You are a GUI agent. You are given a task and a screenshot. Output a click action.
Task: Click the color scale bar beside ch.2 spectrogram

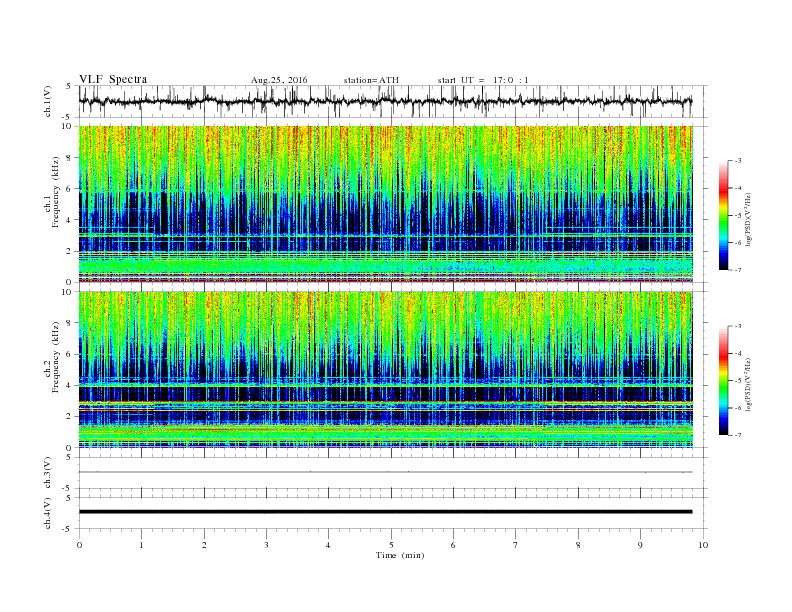tap(723, 381)
